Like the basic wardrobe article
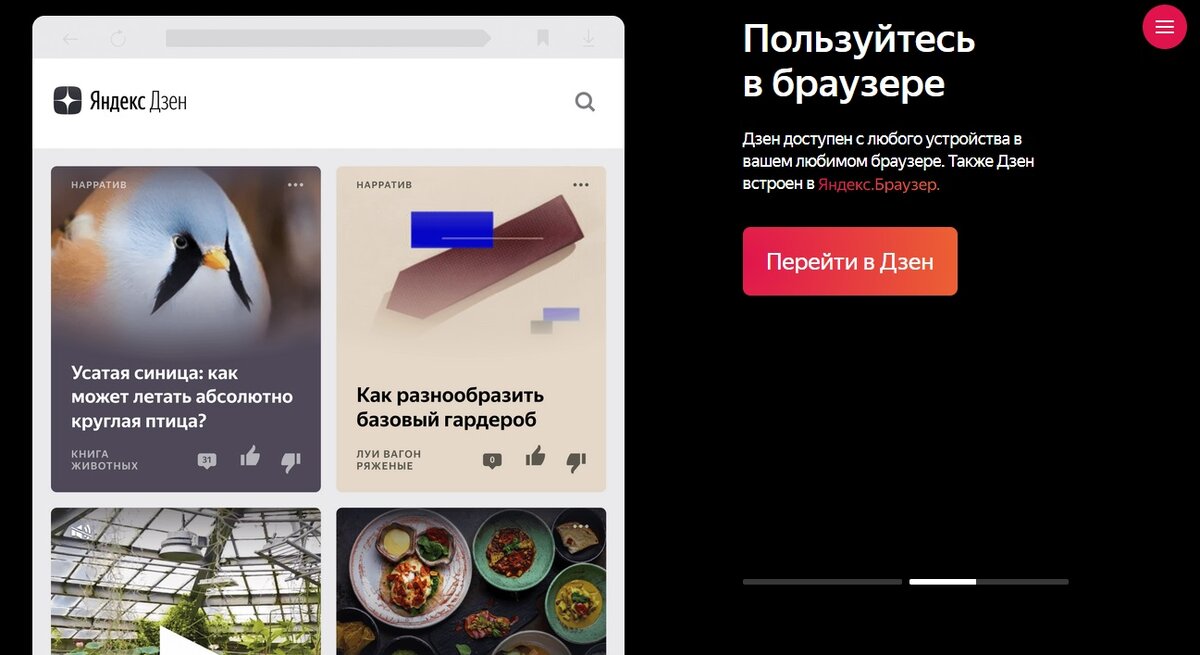Screen dimensions: 1200x655 (x=536, y=457)
